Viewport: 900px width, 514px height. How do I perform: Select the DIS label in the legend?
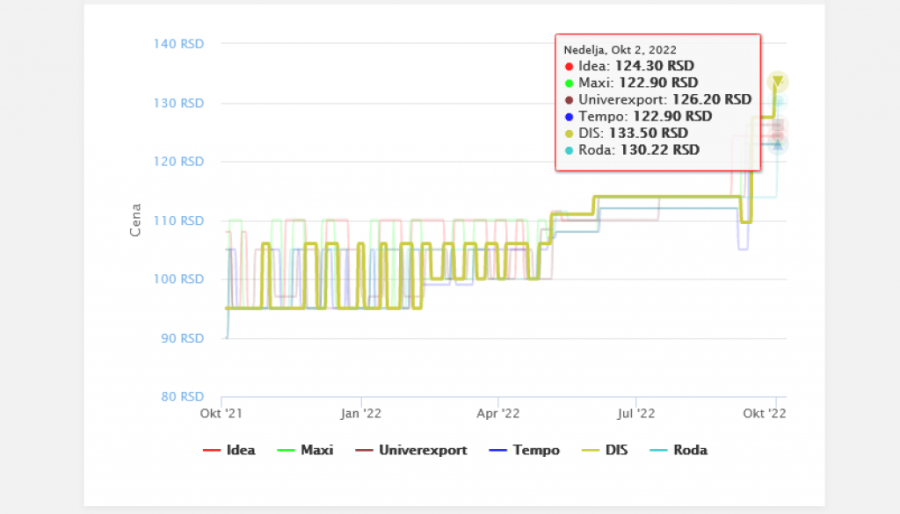(617, 450)
